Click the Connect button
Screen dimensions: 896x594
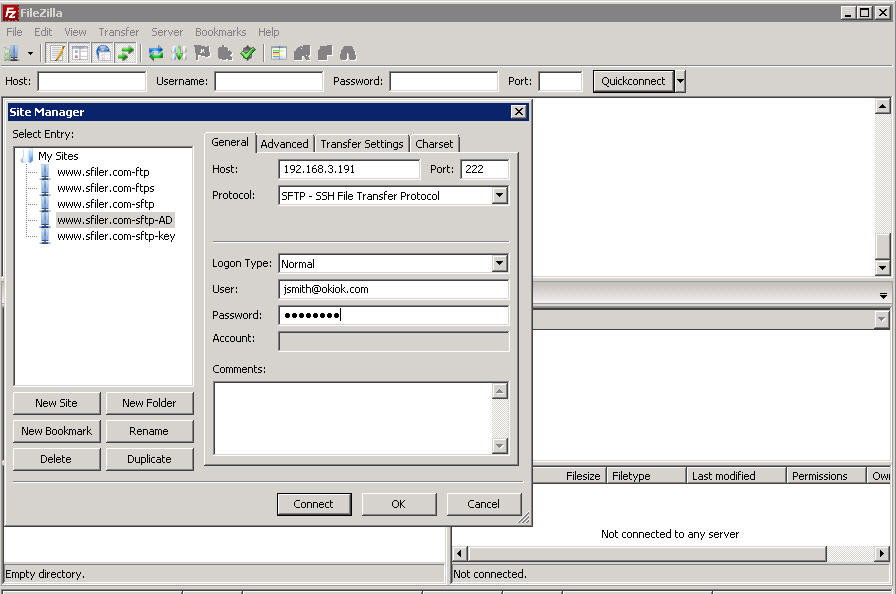(x=314, y=504)
